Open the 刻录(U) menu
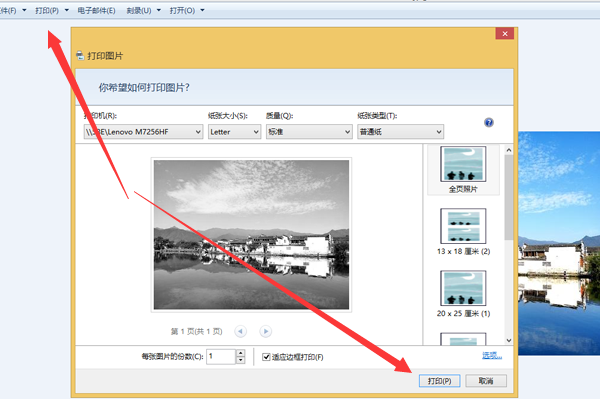This screenshot has height=399, width=600. point(139,11)
